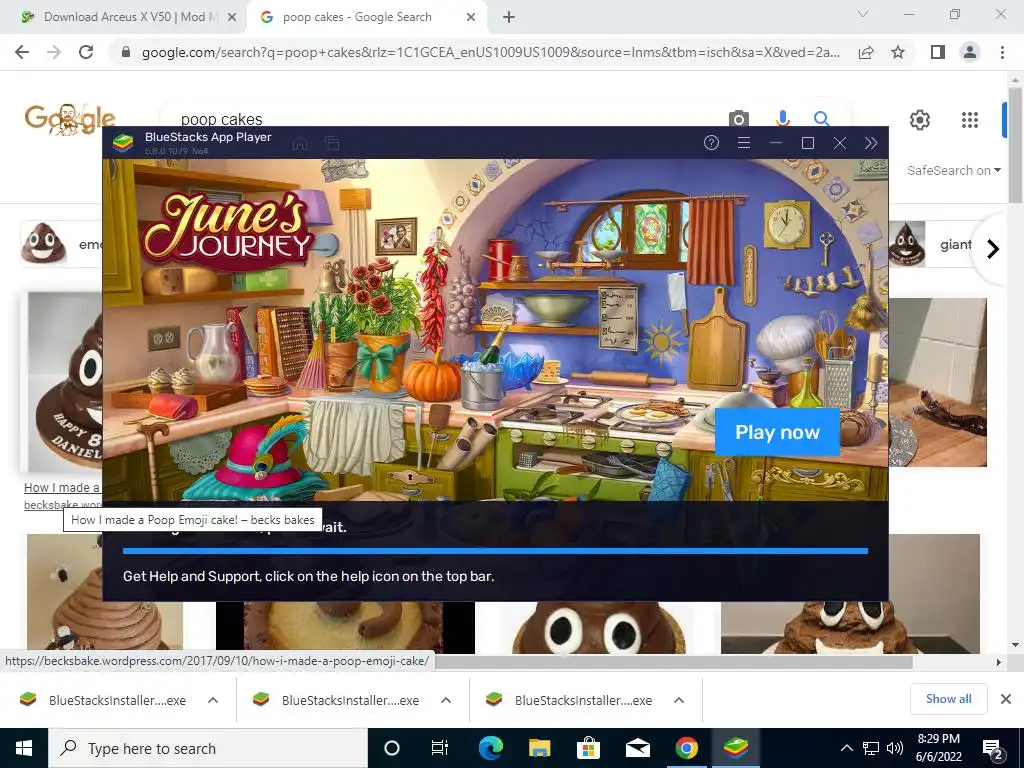Screen dimensions: 1024x768
Task: Open Task View on taskbar
Action: [440, 748]
